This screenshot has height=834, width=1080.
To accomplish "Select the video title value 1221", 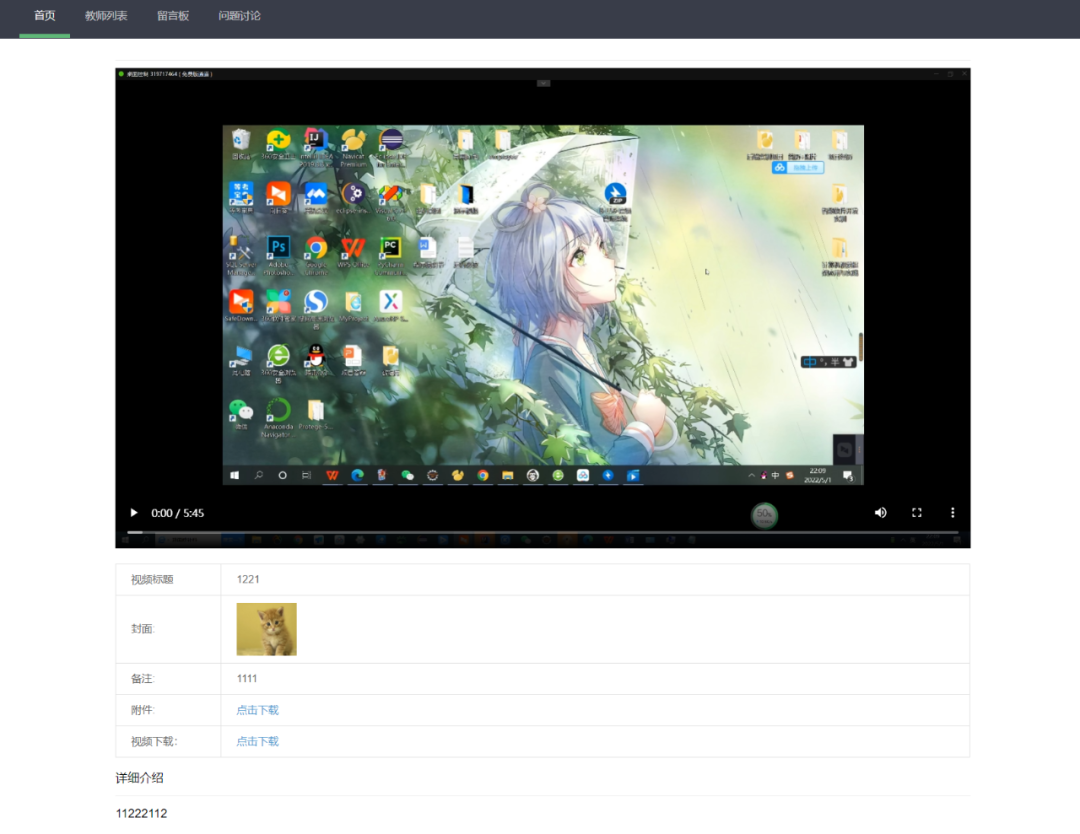I will point(248,579).
